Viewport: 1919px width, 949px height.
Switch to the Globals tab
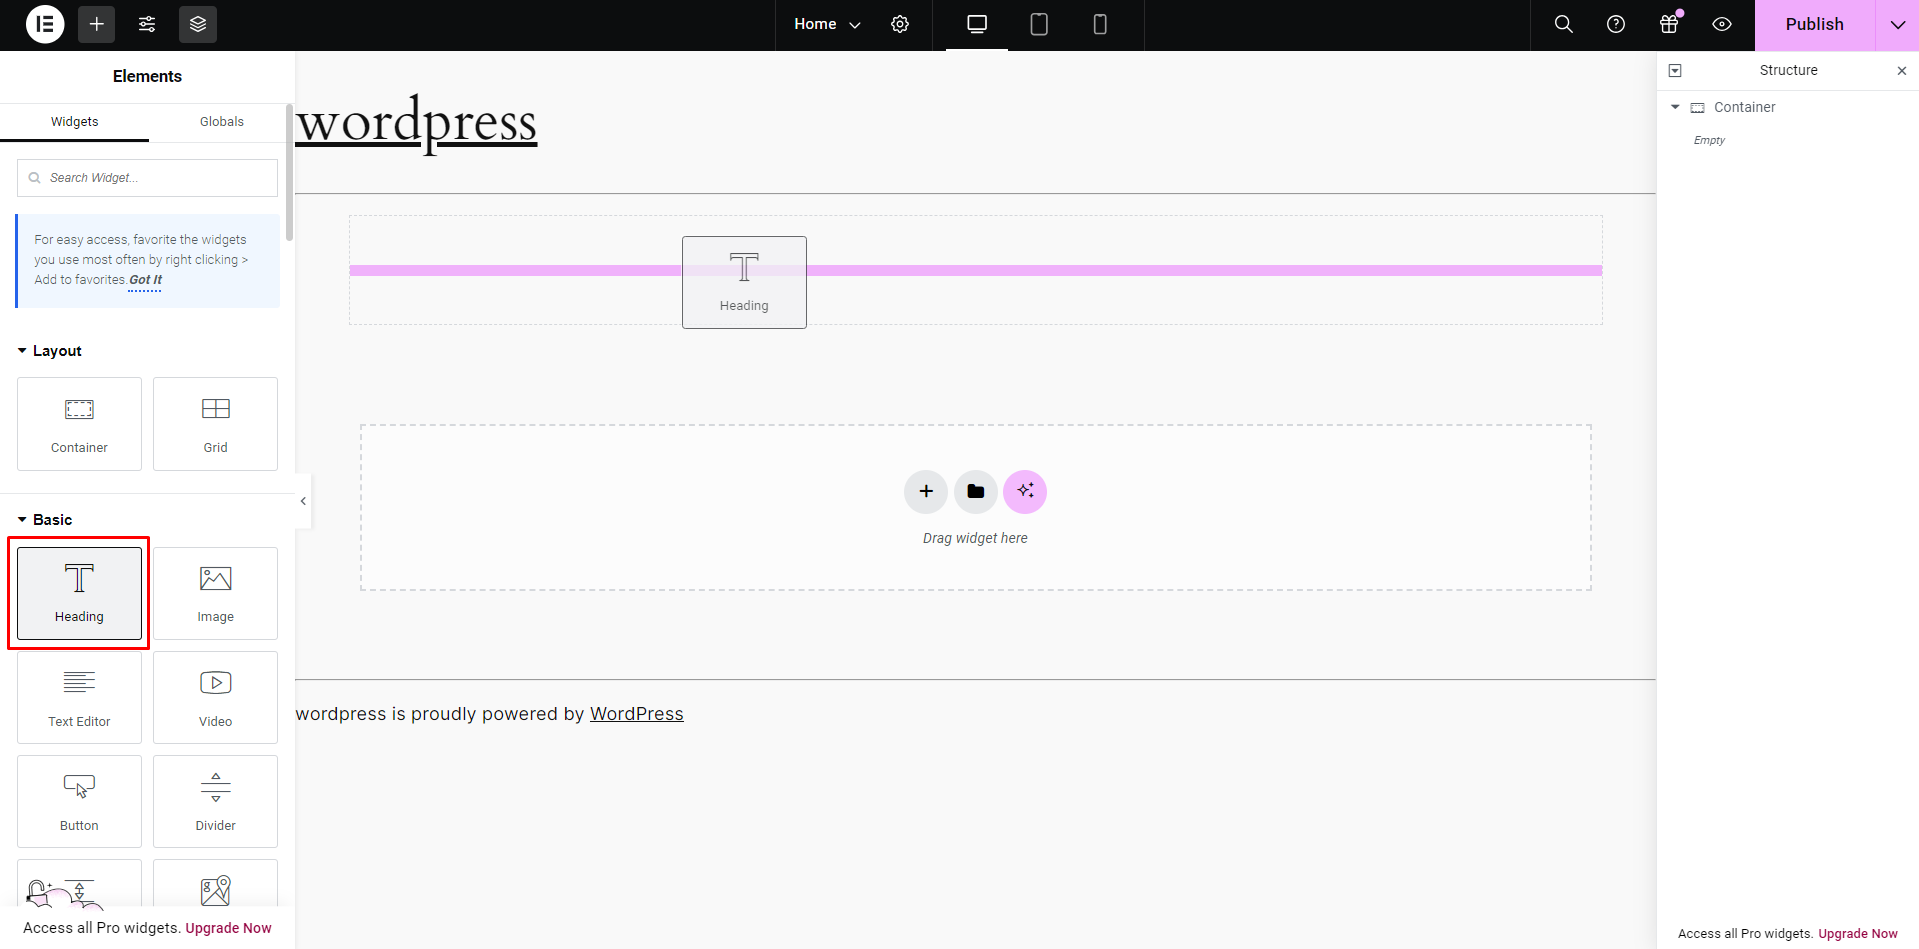(222, 122)
